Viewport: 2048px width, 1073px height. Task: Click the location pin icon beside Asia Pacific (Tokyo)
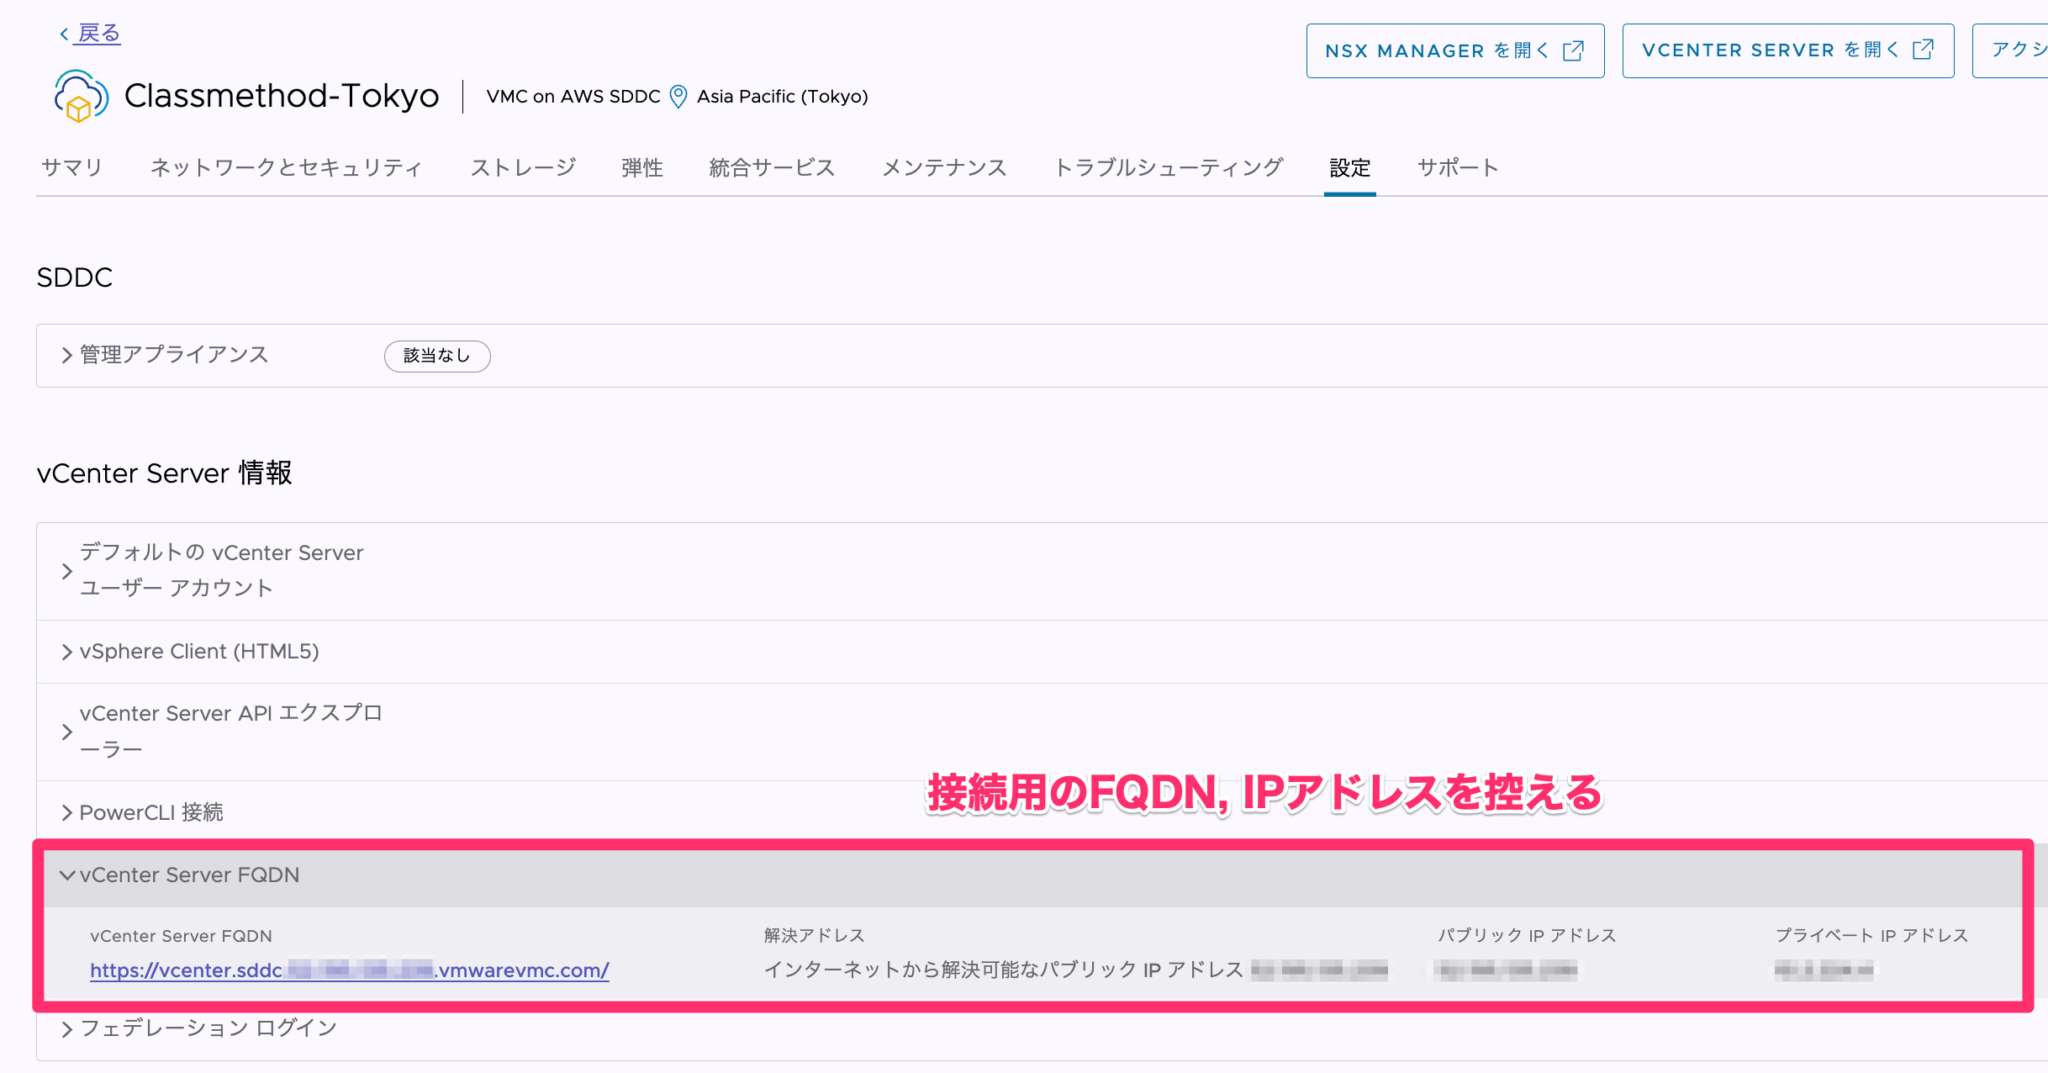tap(679, 96)
